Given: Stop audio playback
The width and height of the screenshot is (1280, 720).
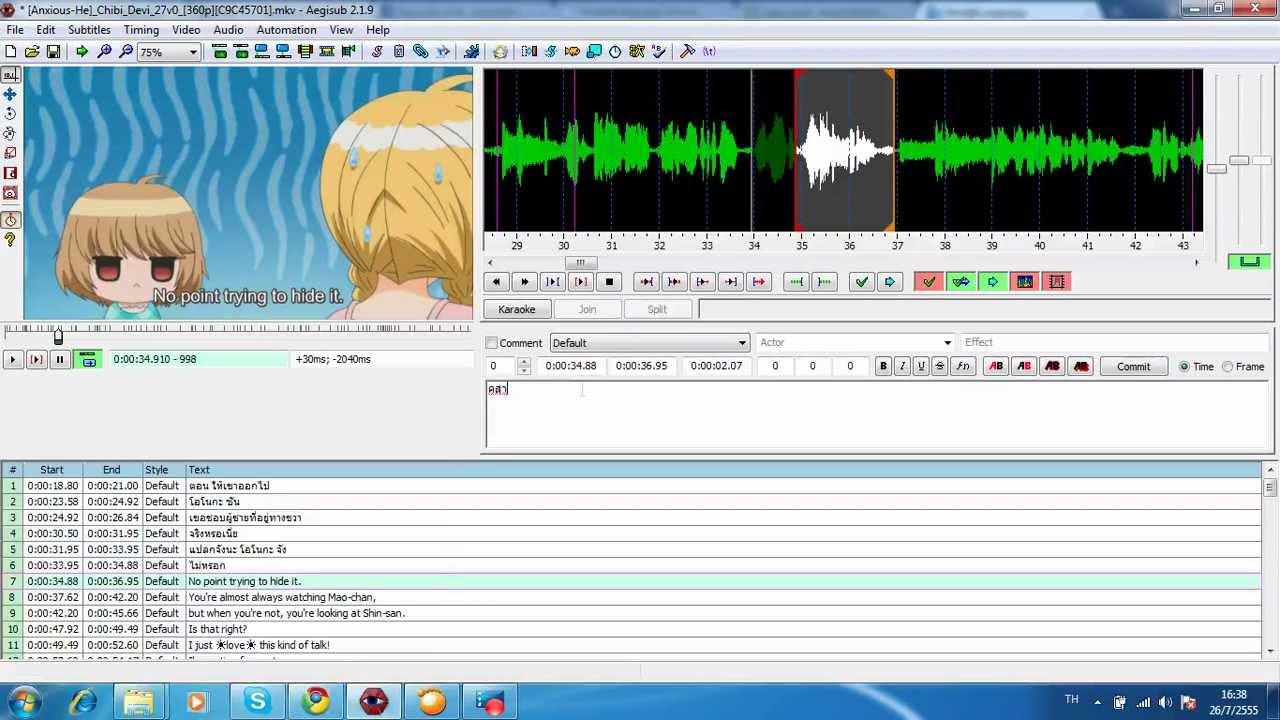Looking at the screenshot, I should [609, 282].
